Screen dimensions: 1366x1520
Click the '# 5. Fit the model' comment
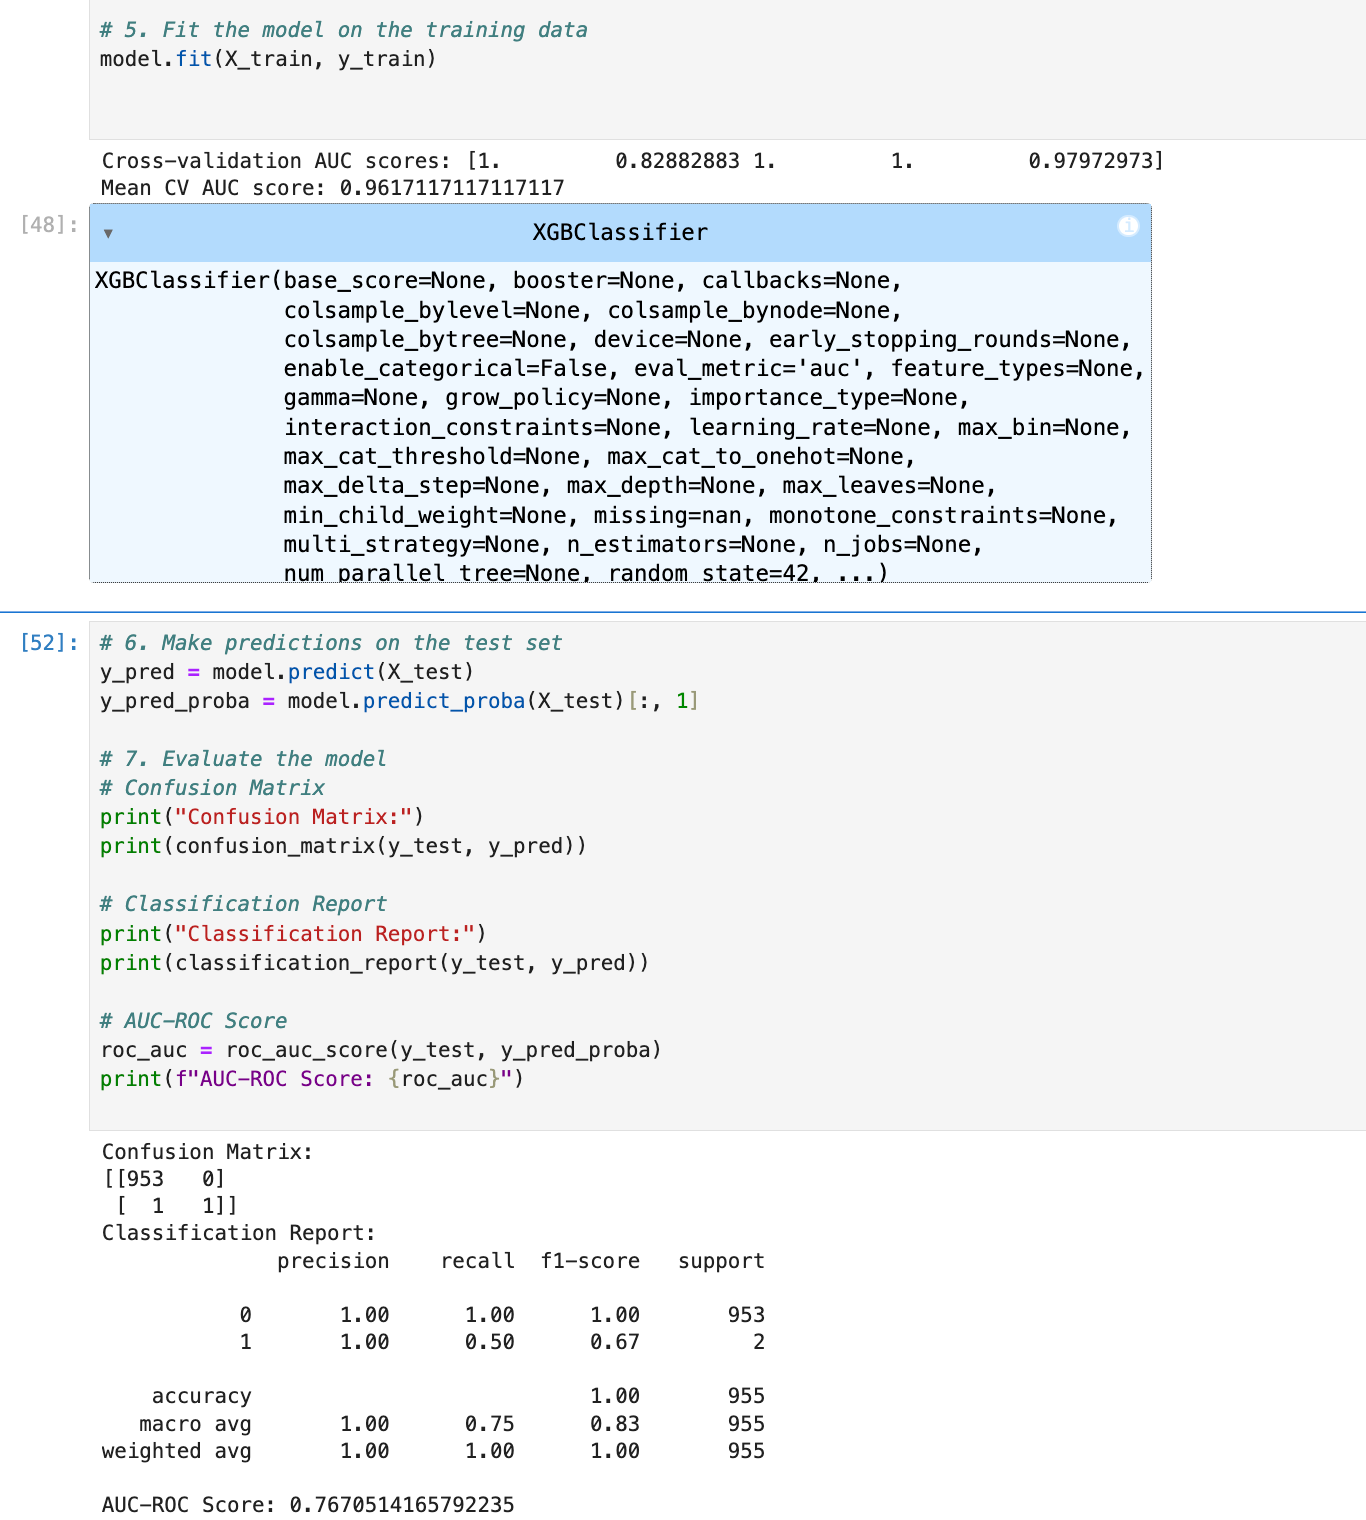click(343, 30)
